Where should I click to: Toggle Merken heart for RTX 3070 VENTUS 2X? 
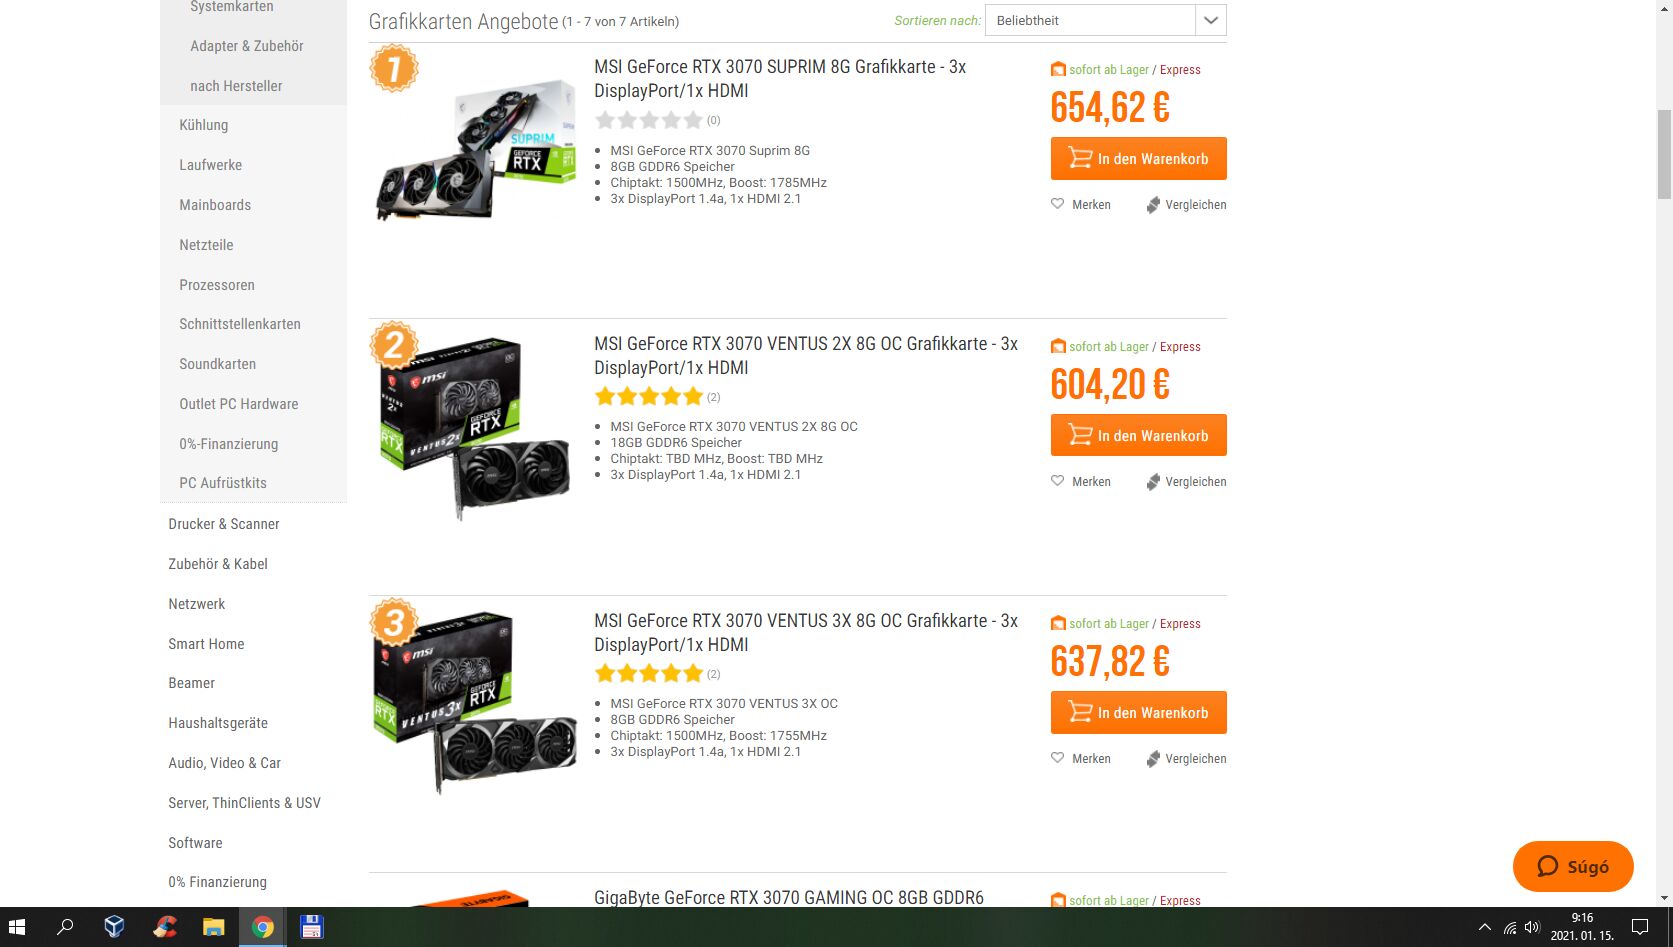(x=1057, y=481)
